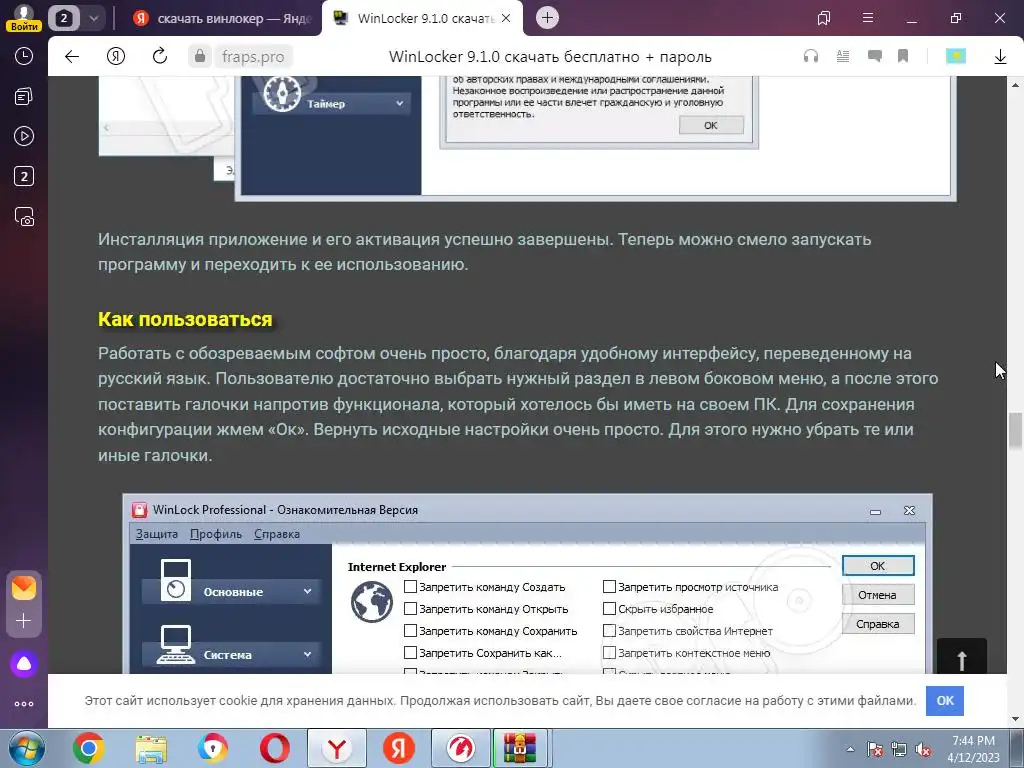
Task: Check Запретить команду Создать
Action: (410, 586)
